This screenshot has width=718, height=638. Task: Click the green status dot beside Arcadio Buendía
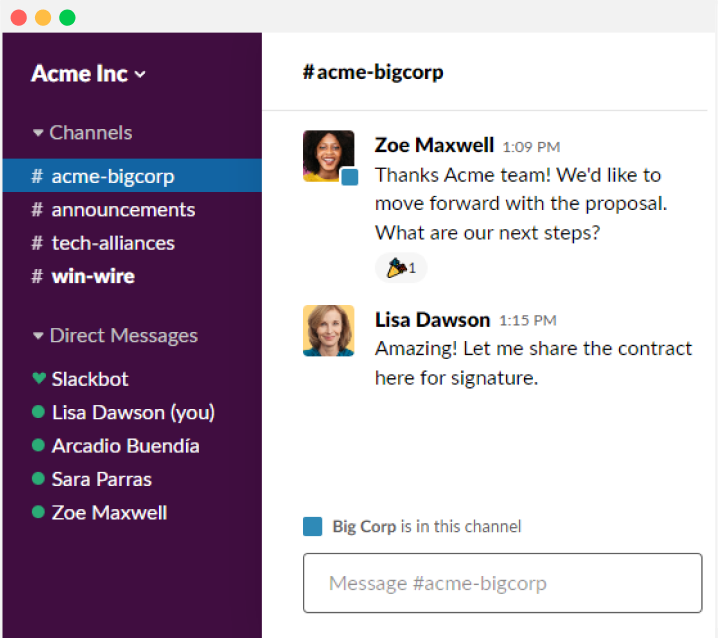click(x=39, y=446)
